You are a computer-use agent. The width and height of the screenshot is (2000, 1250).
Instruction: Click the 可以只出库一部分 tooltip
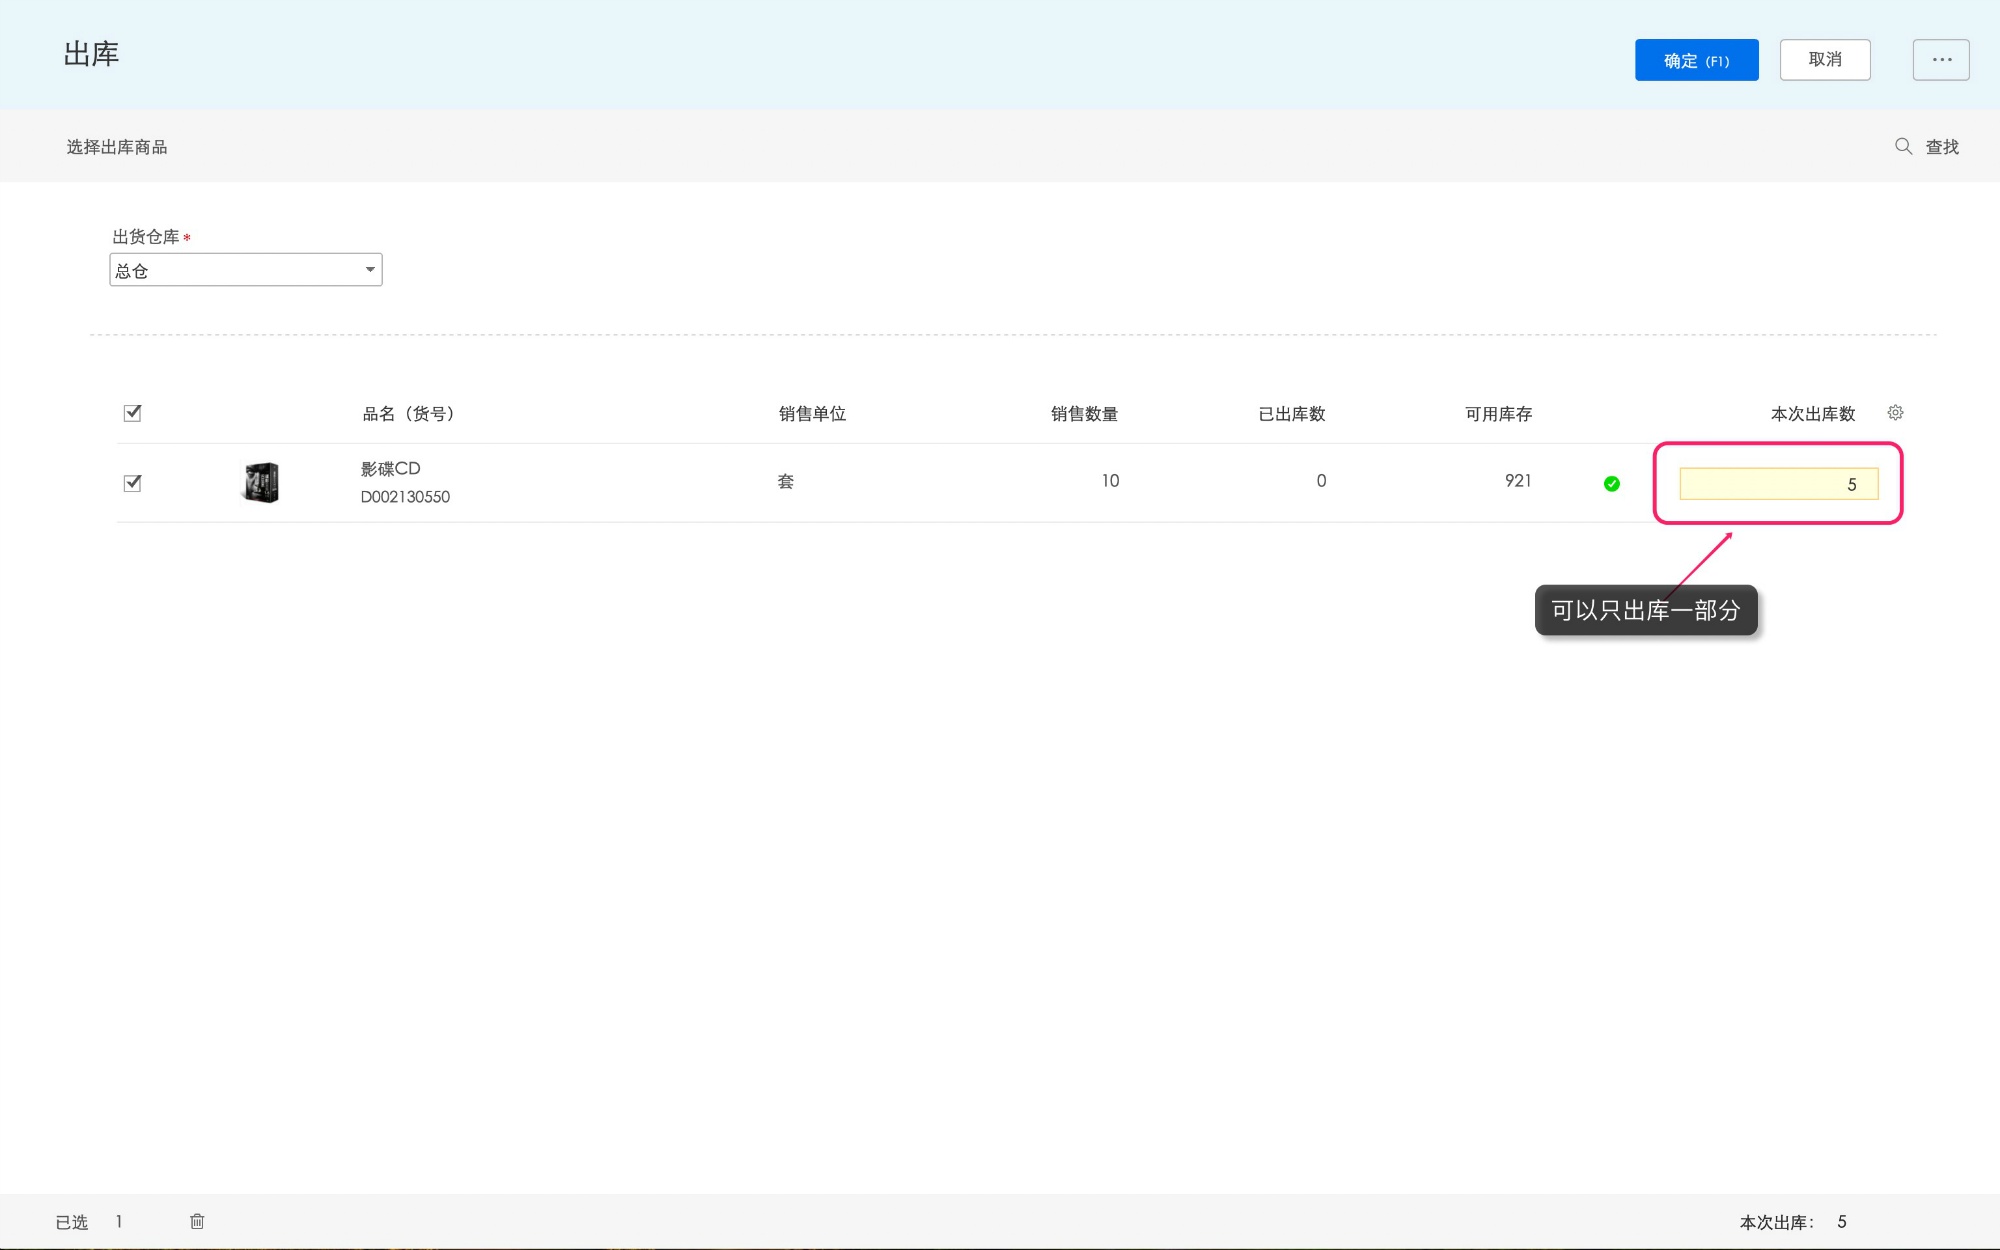[x=1645, y=610]
